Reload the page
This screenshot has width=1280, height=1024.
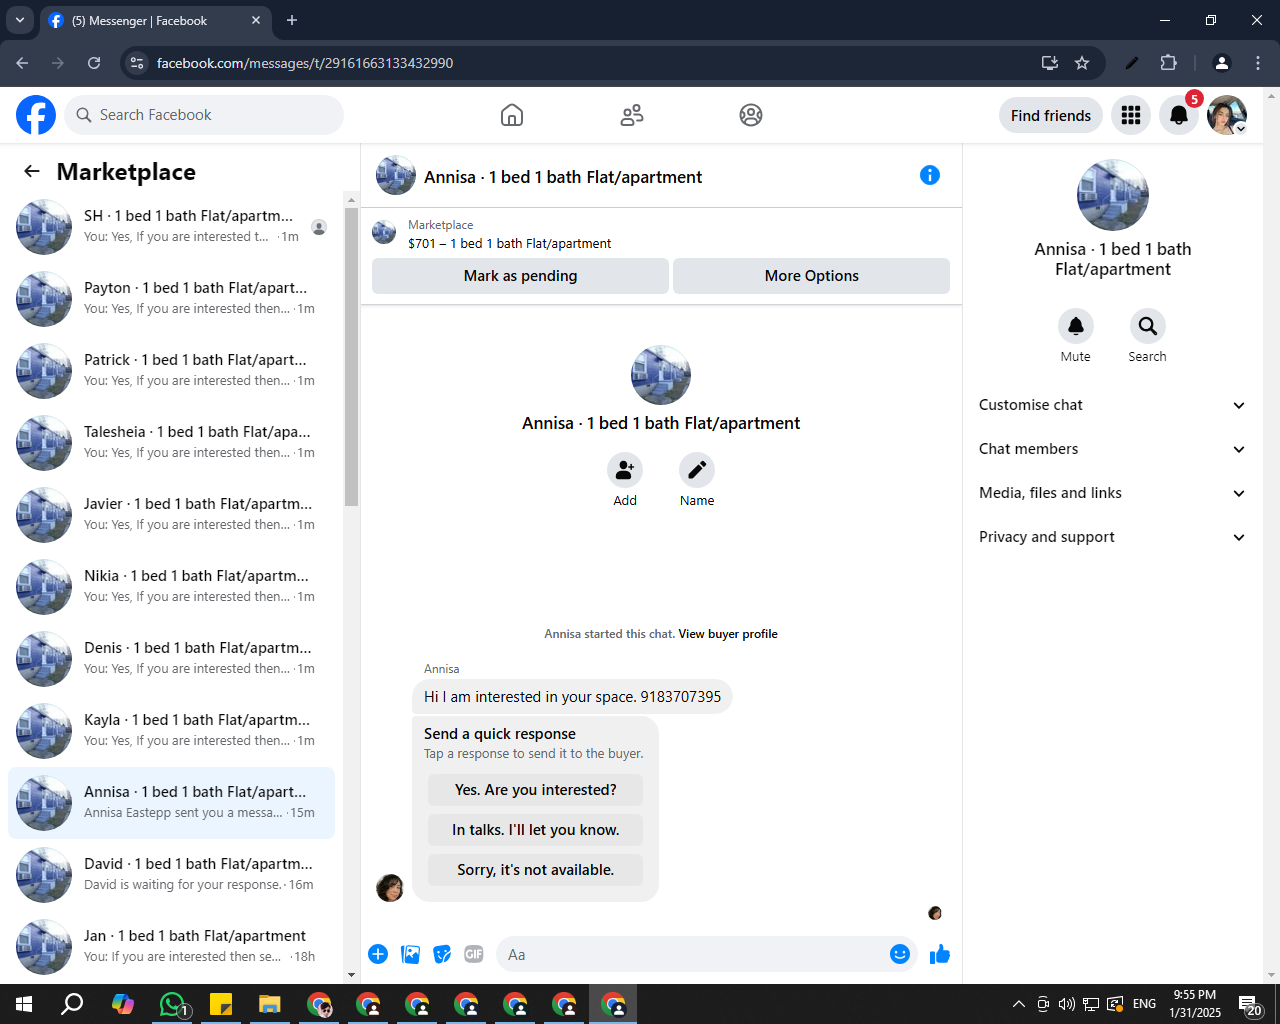[94, 63]
